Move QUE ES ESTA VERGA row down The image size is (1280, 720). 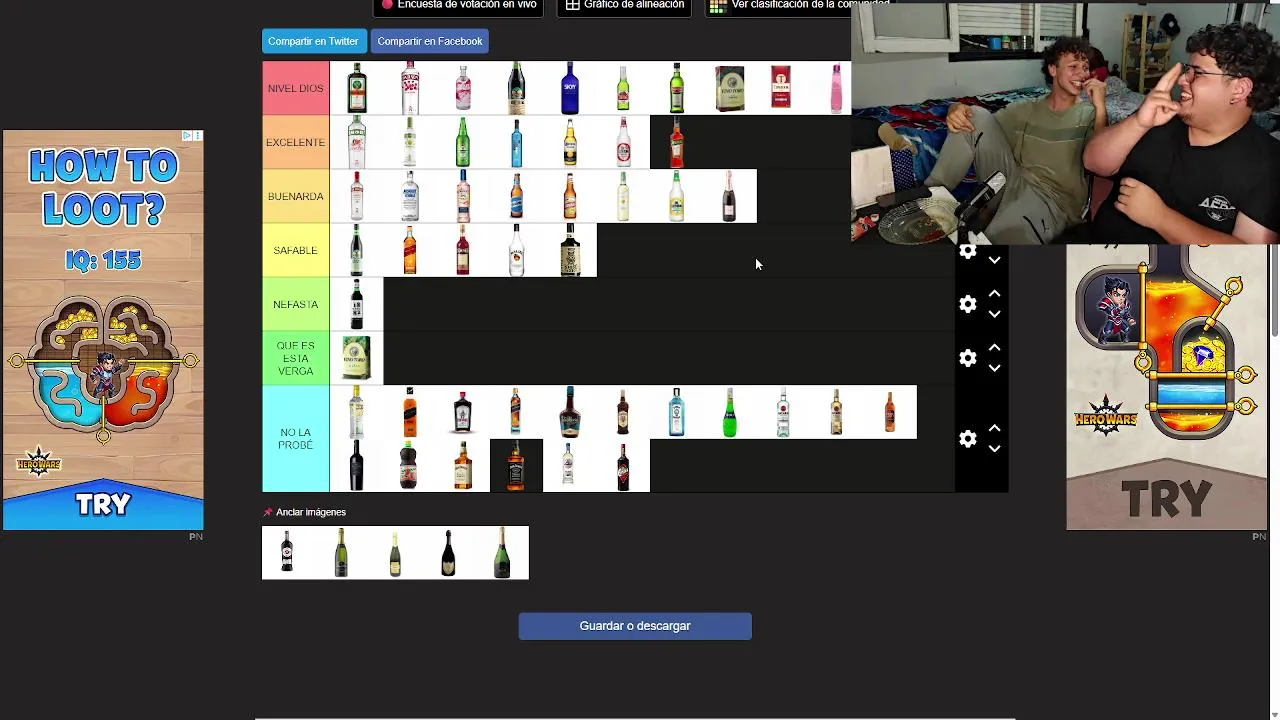[x=994, y=368]
